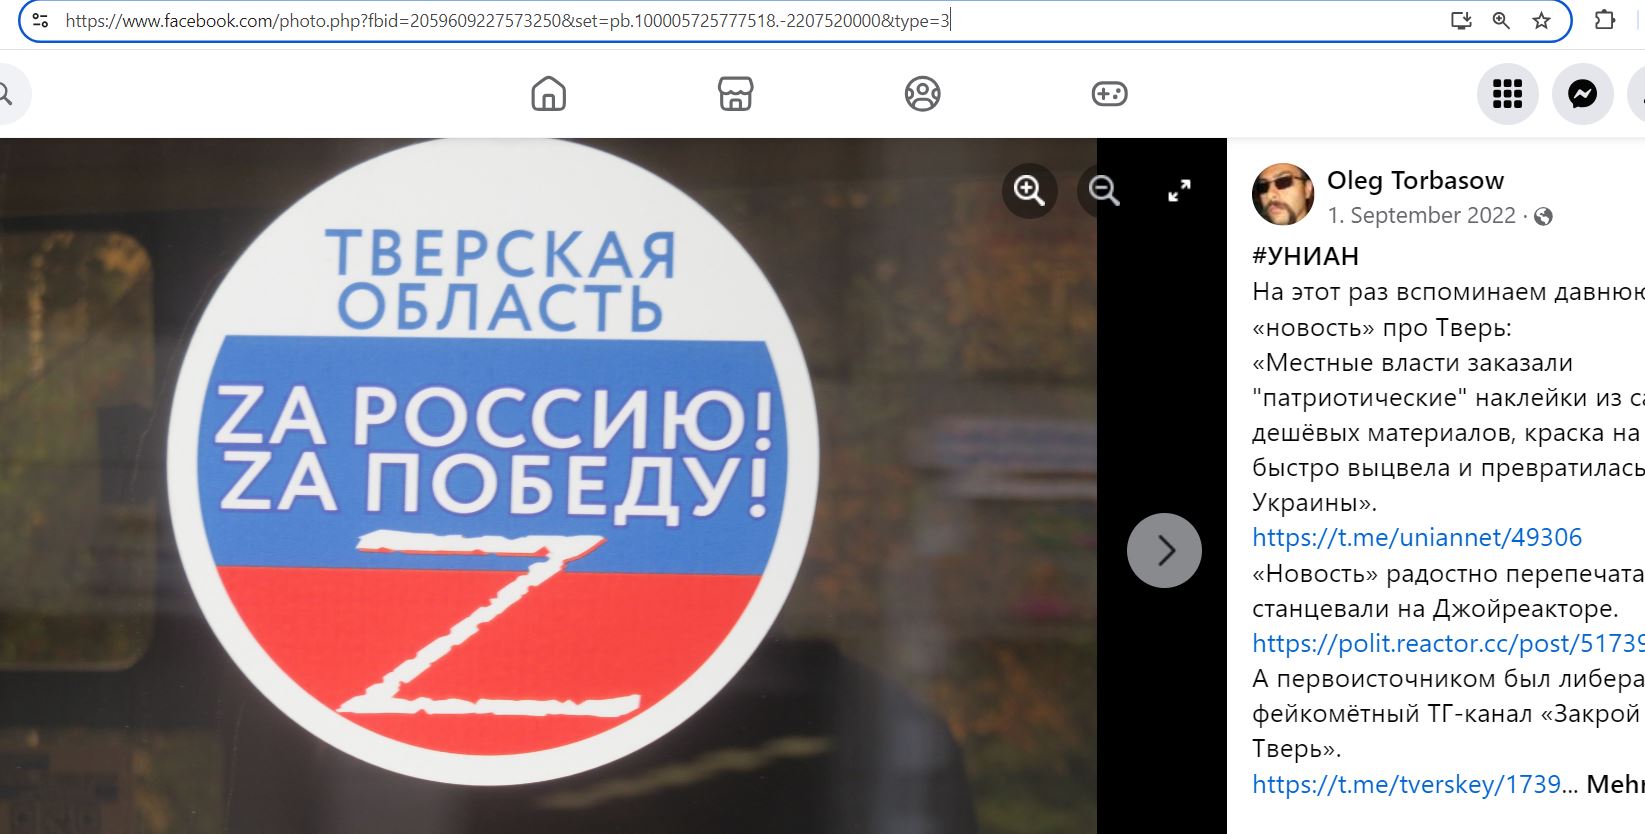
Task: View site information icon in address bar
Action: [40, 20]
